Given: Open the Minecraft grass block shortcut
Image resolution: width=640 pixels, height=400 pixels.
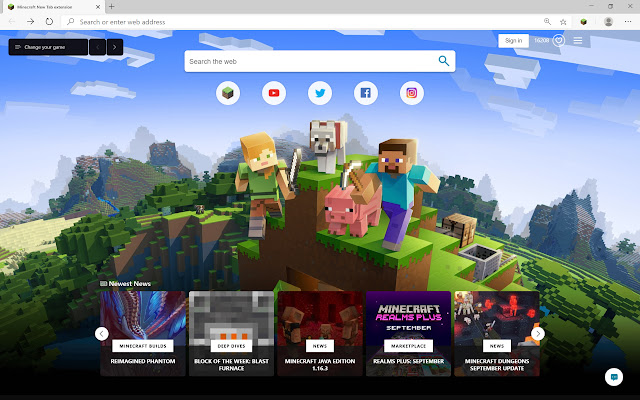Looking at the screenshot, I should 228,93.
